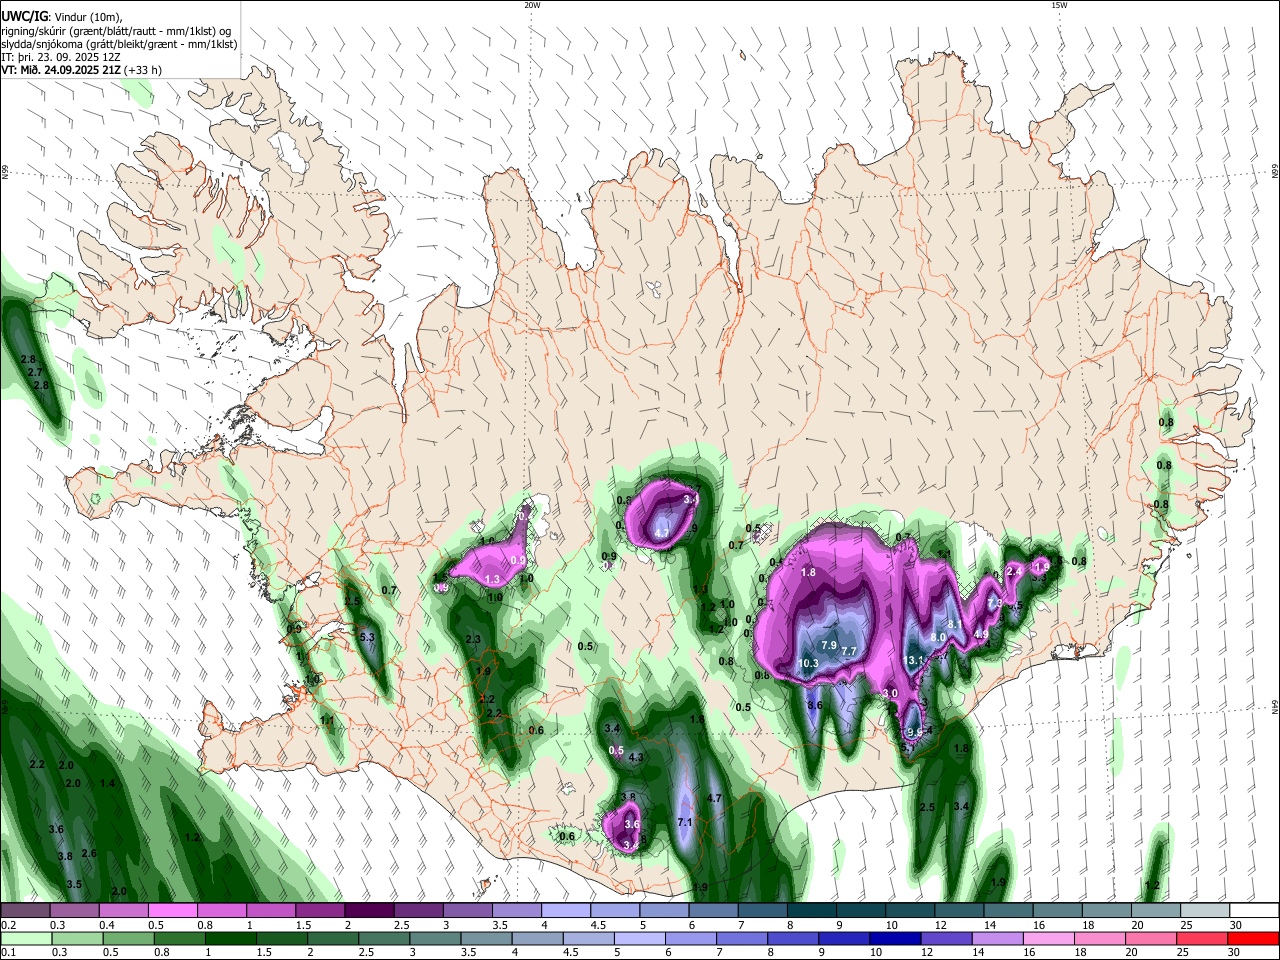The height and width of the screenshot is (960, 1280).
Task: Pick the rain swatch between 25 and 30
Action: (1202, 938)
